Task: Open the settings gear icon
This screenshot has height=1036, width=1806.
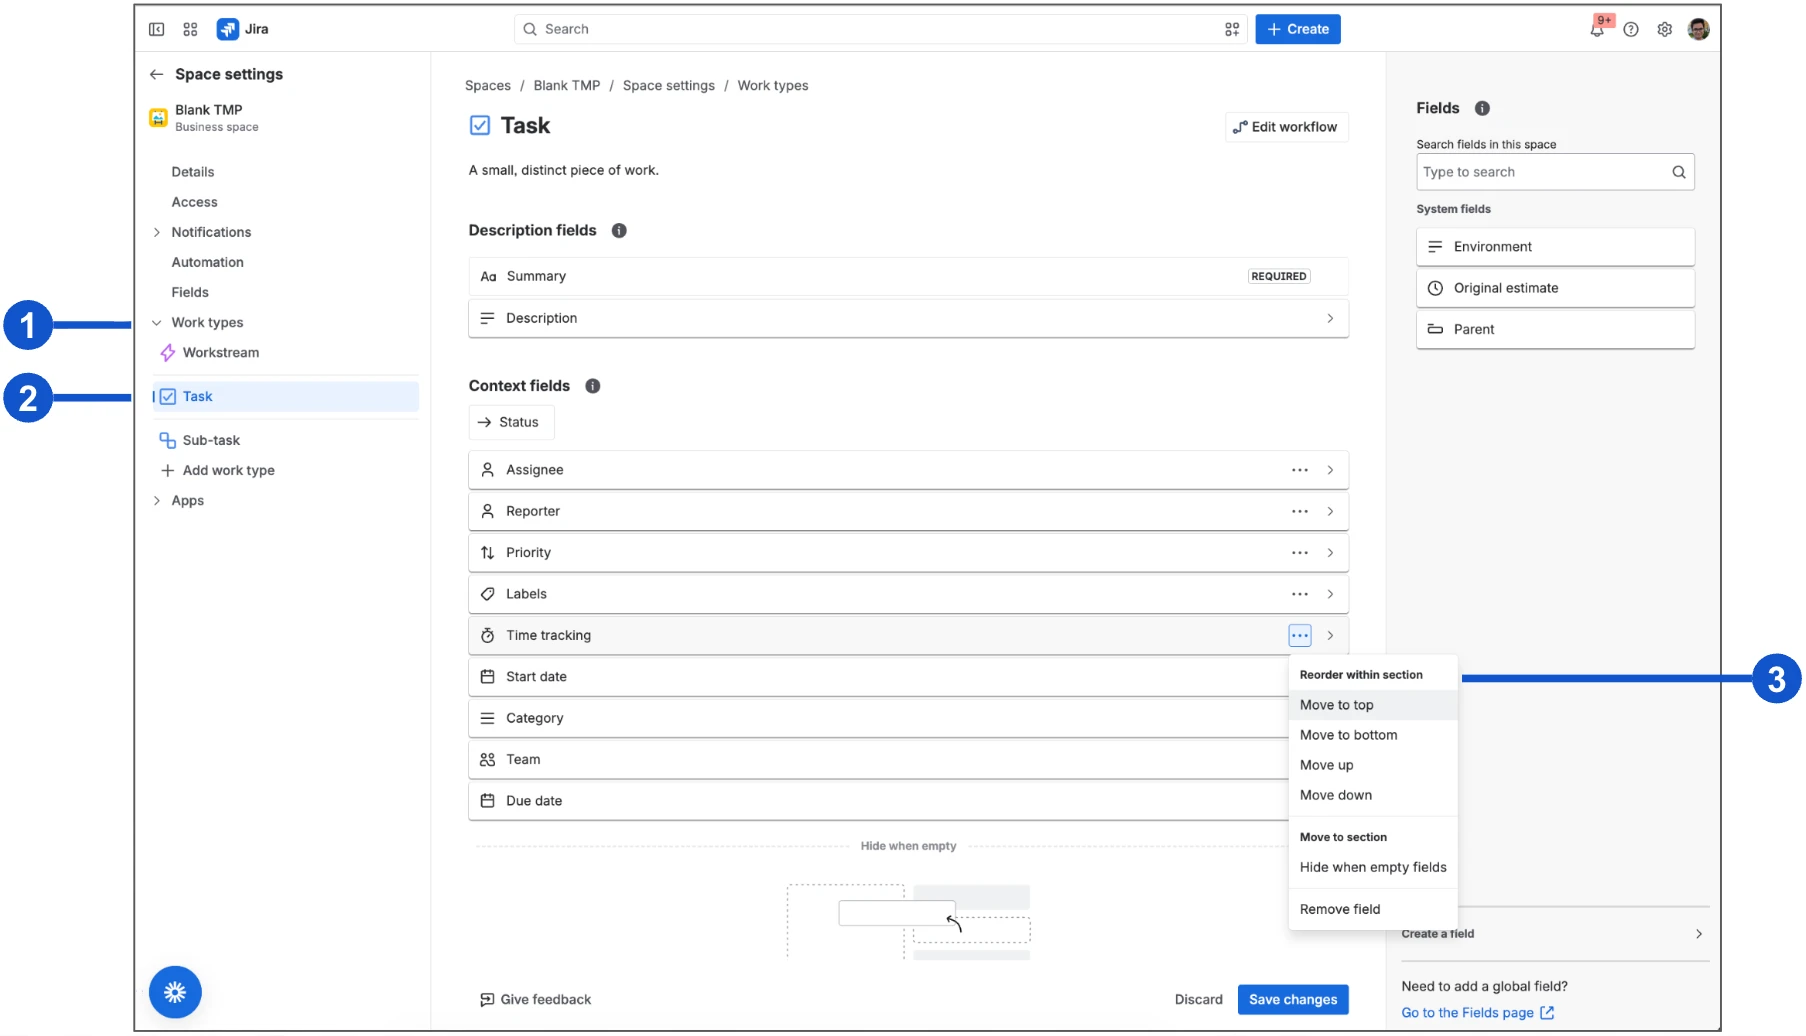Action: point(1665,29)
